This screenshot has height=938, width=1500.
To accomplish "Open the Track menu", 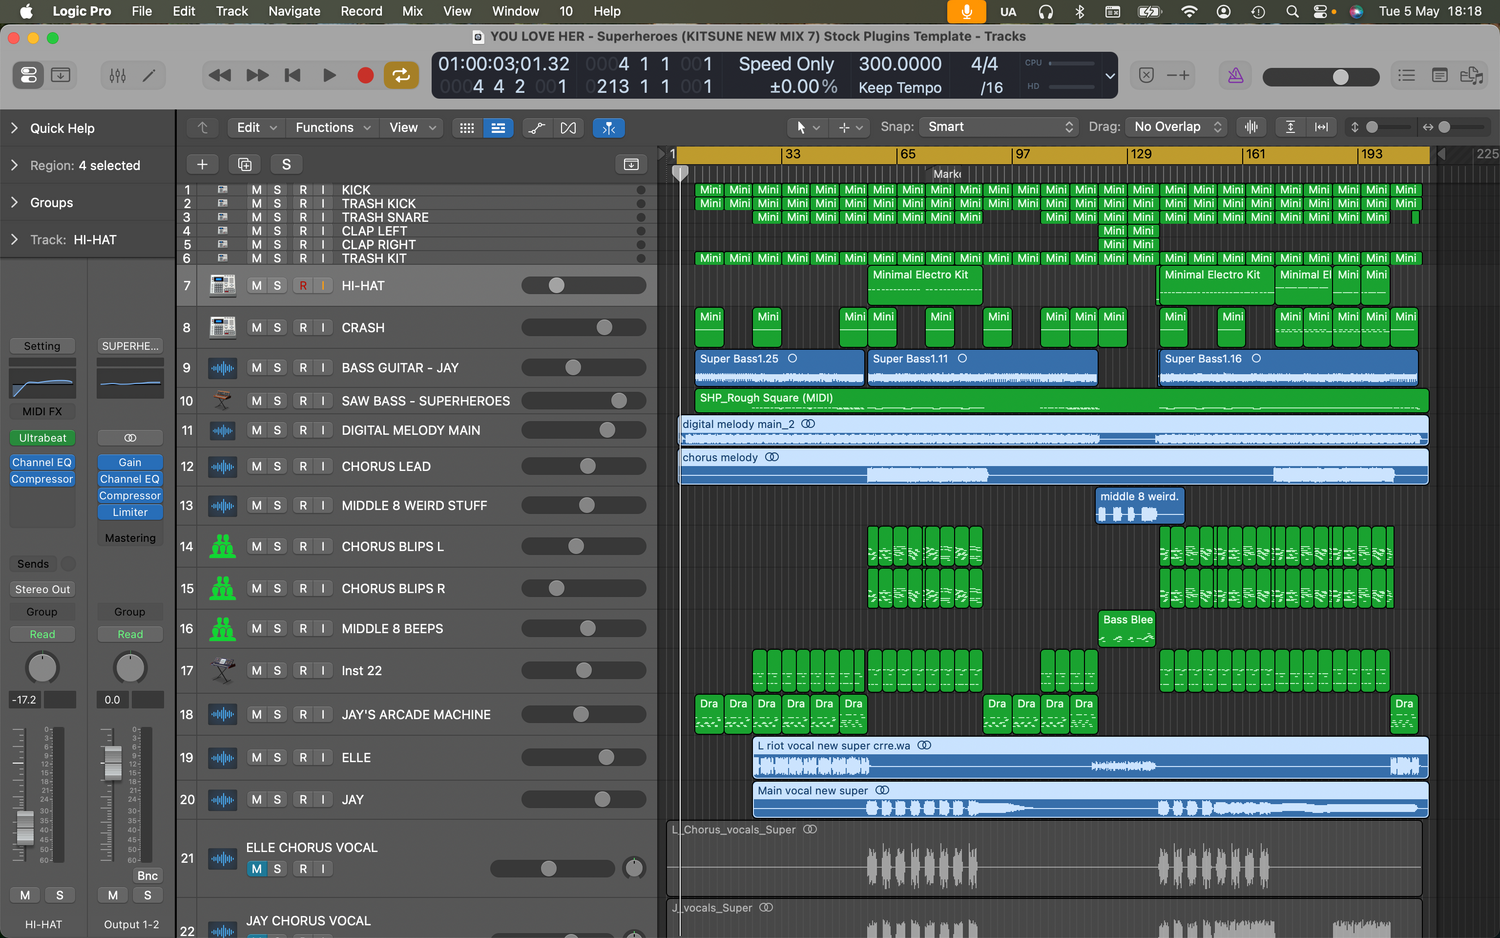I will tap(231, 11).
